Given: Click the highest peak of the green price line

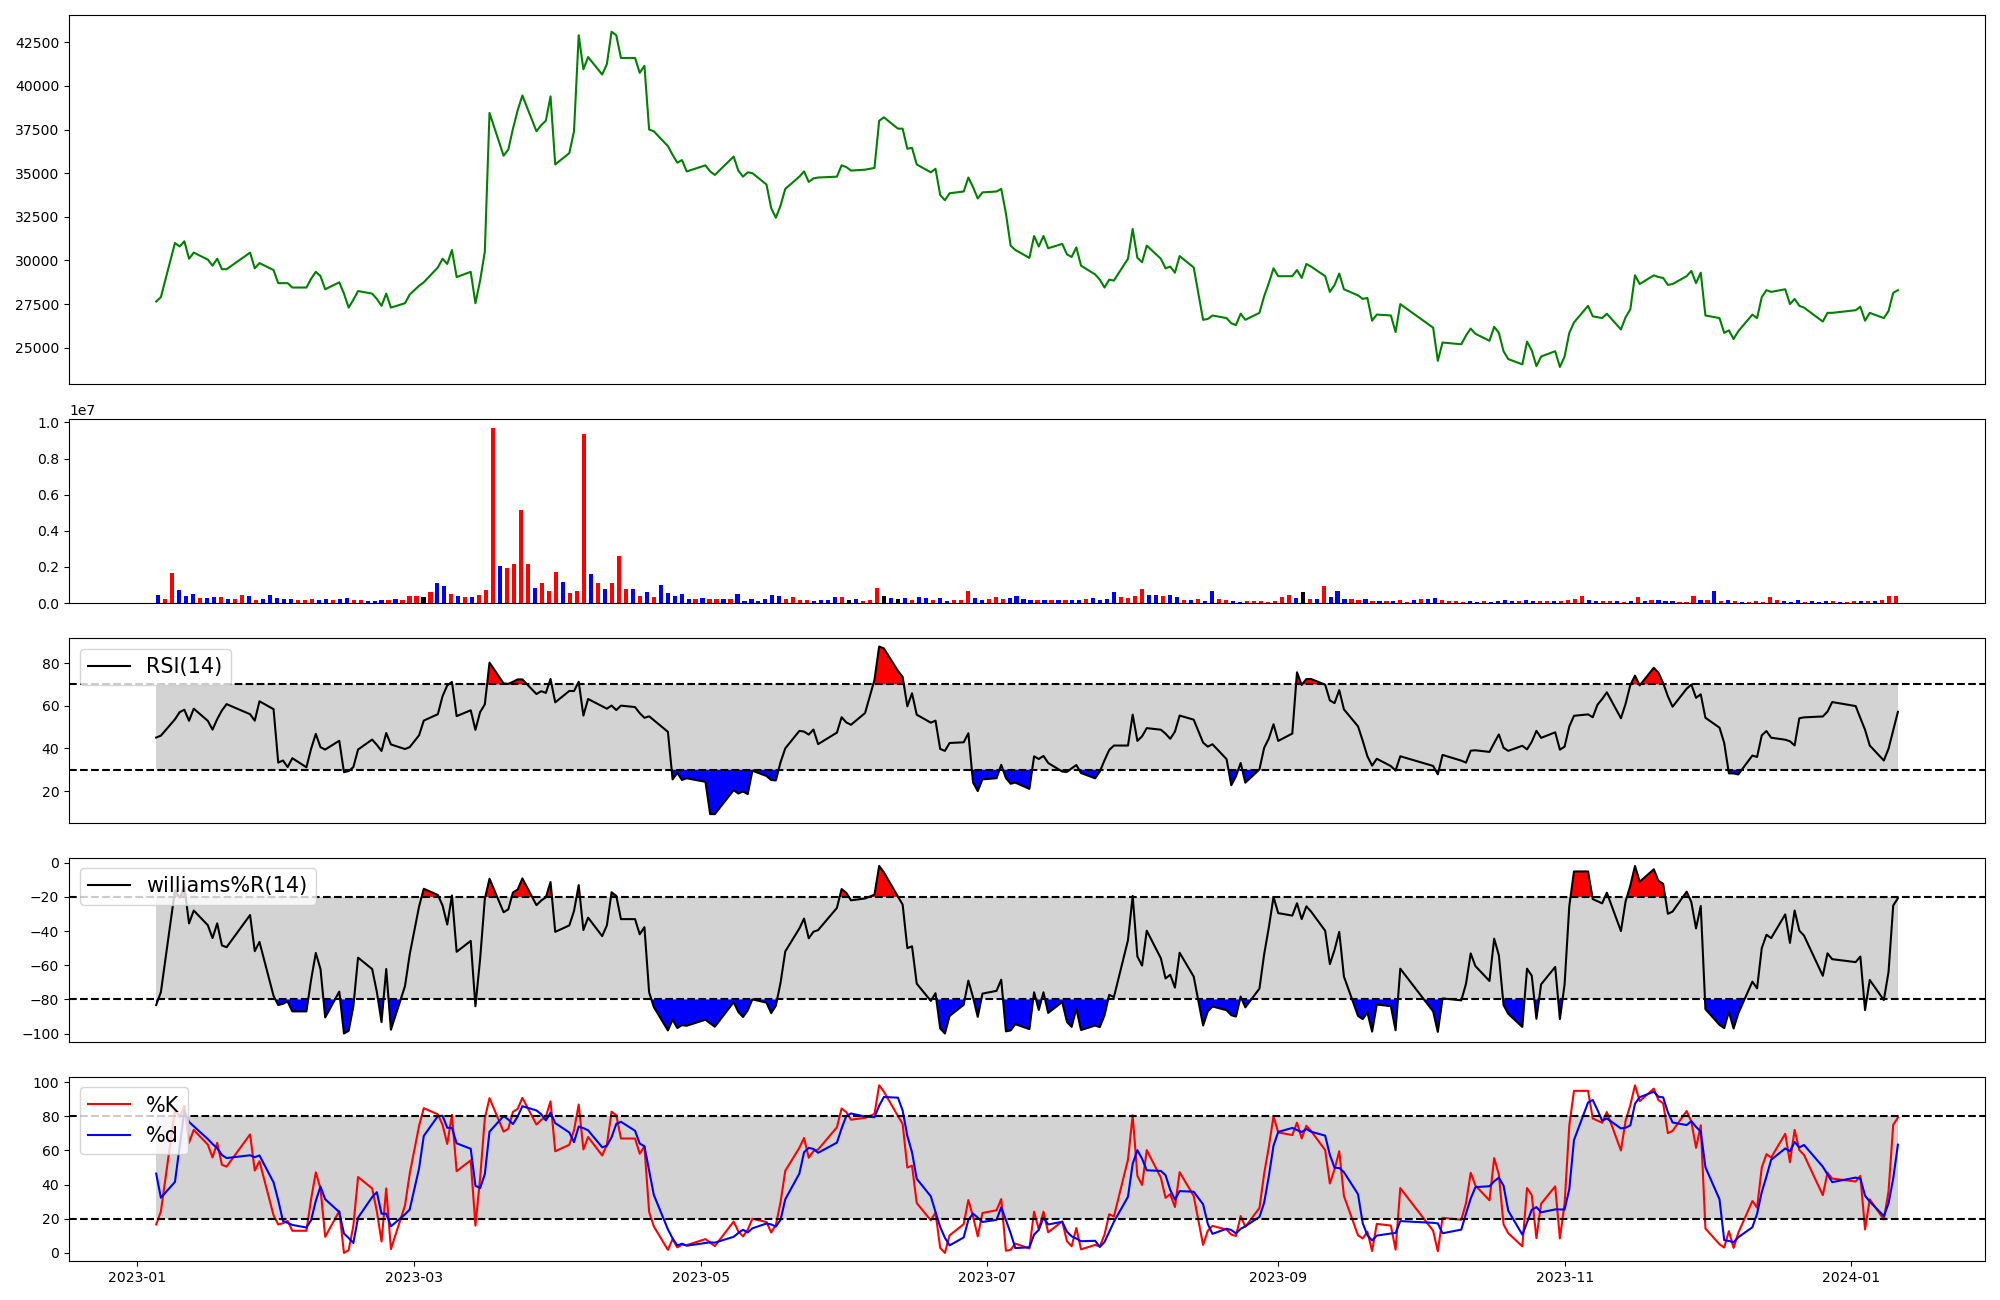Looking at the screenshot, I should pyautogui.click(x=612, y=32).
